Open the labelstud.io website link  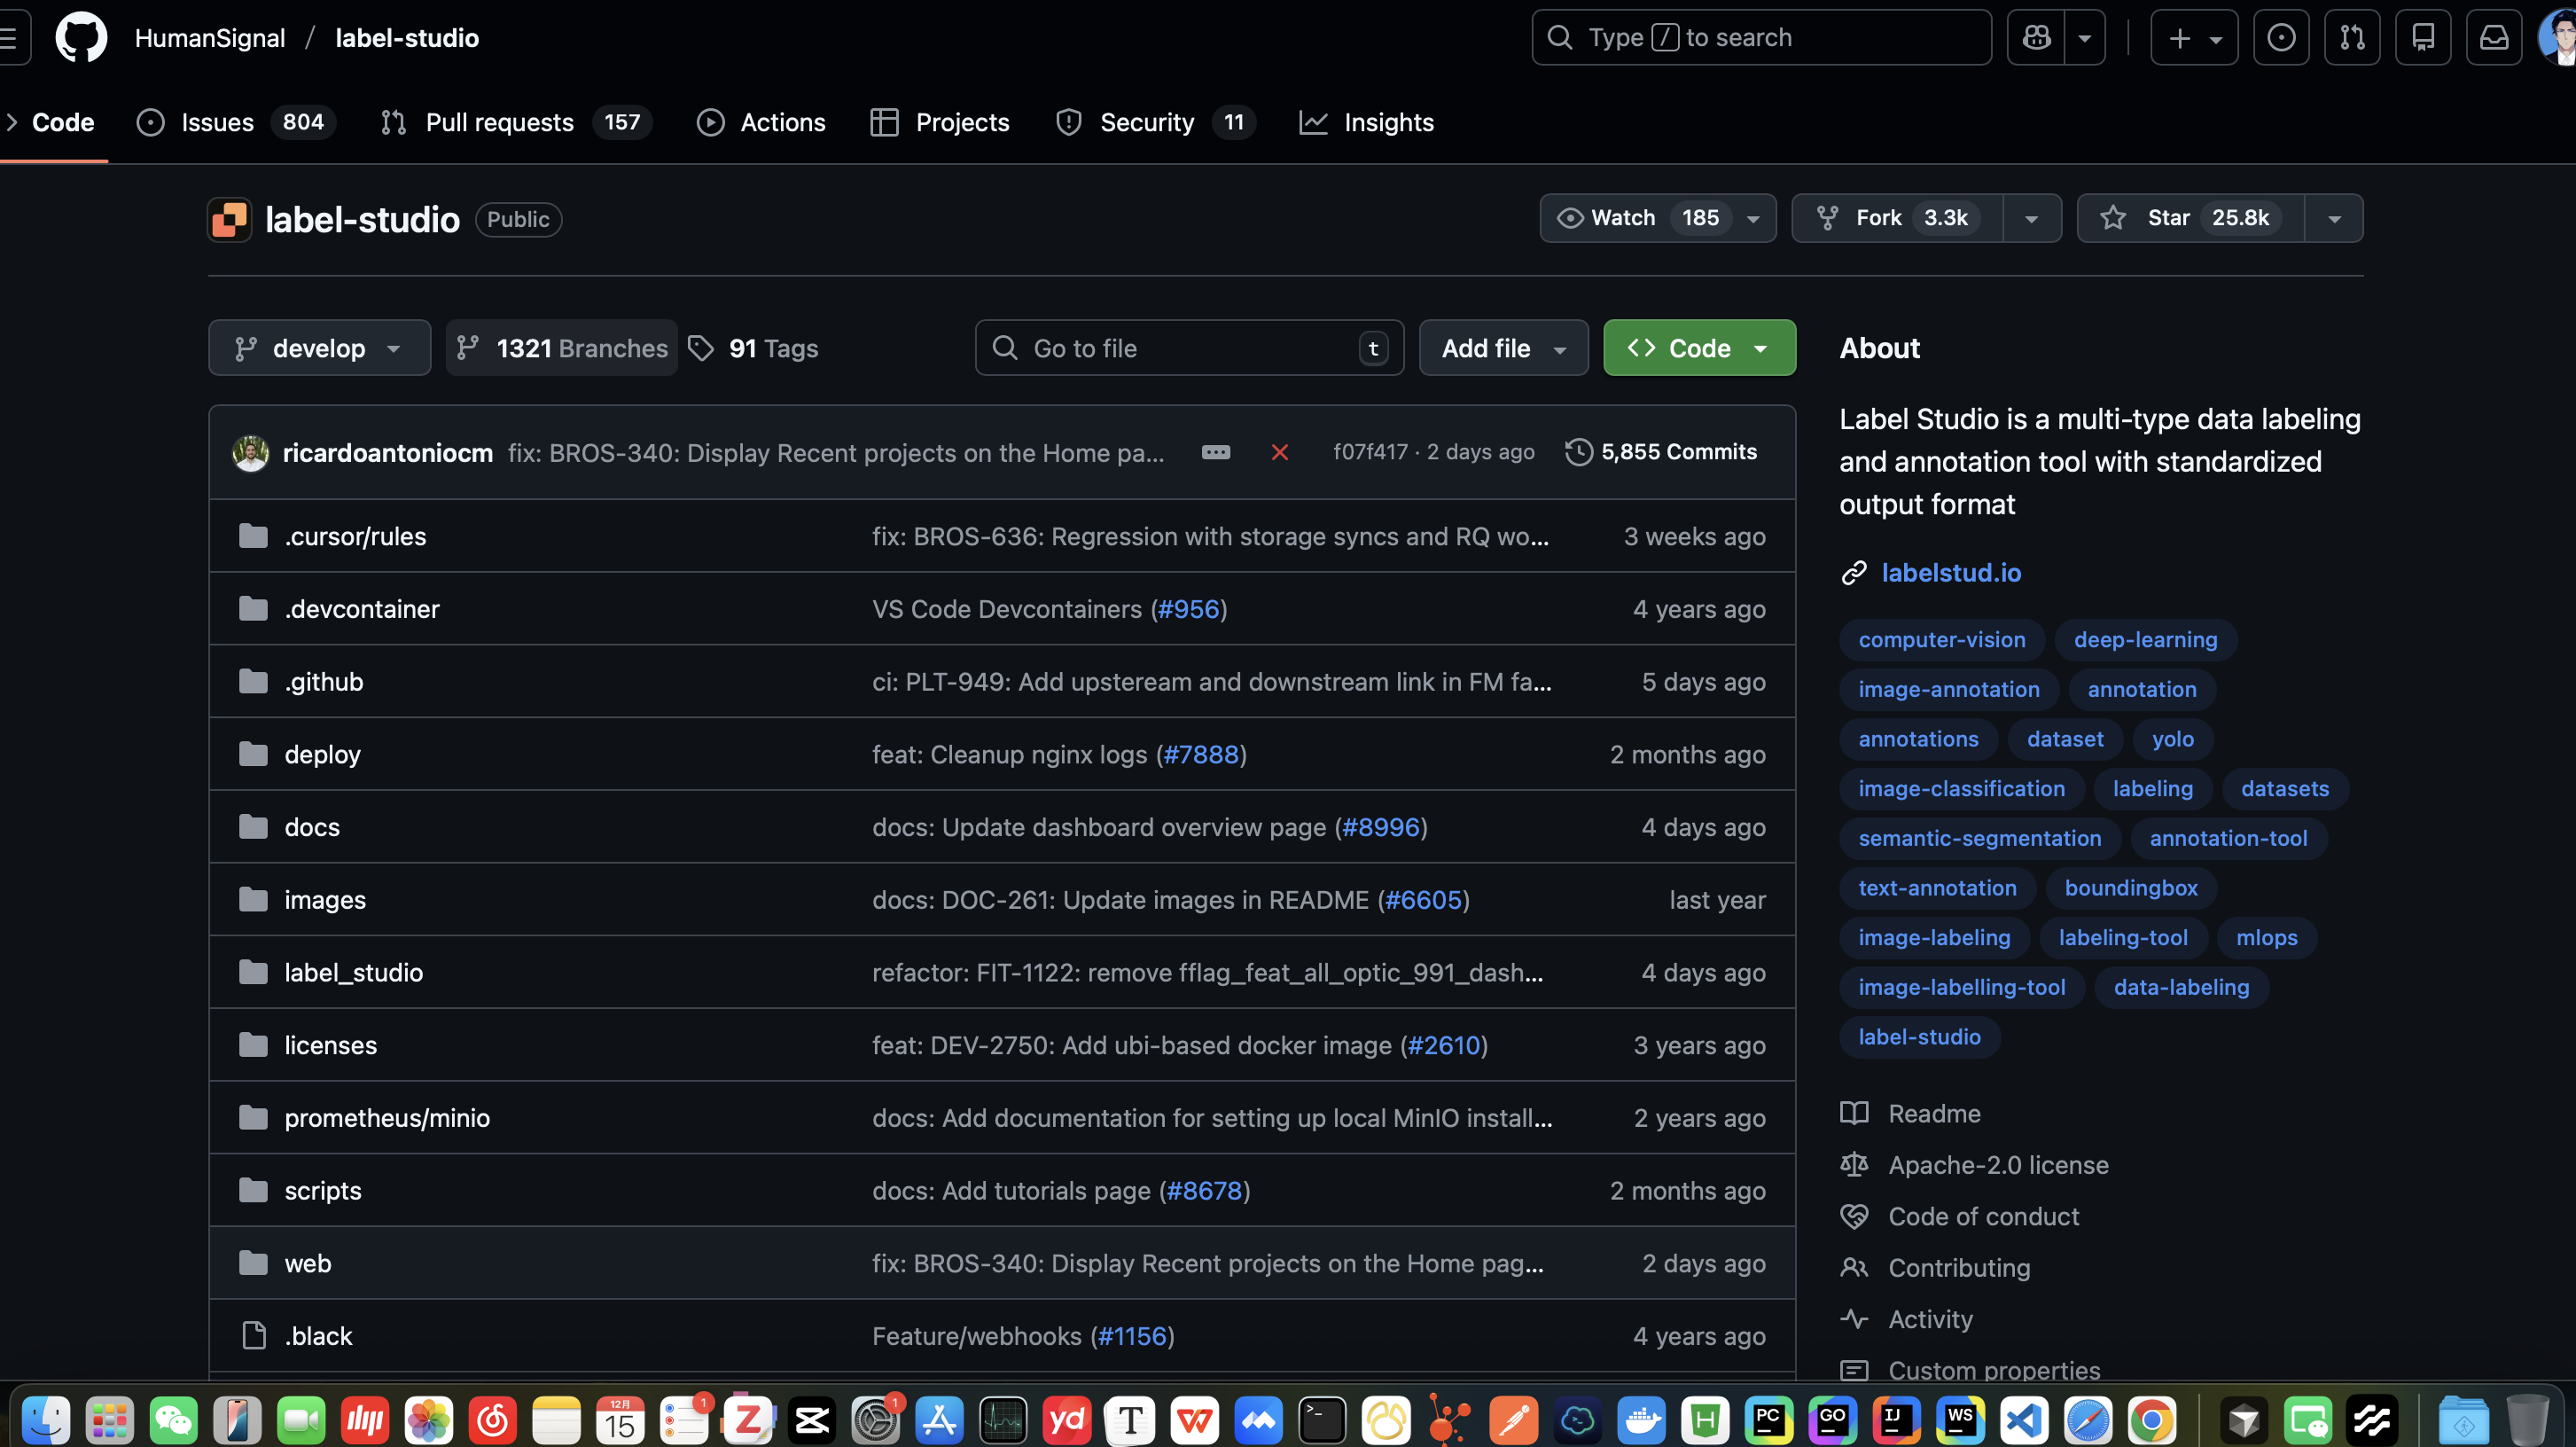tap(1950, 573)
